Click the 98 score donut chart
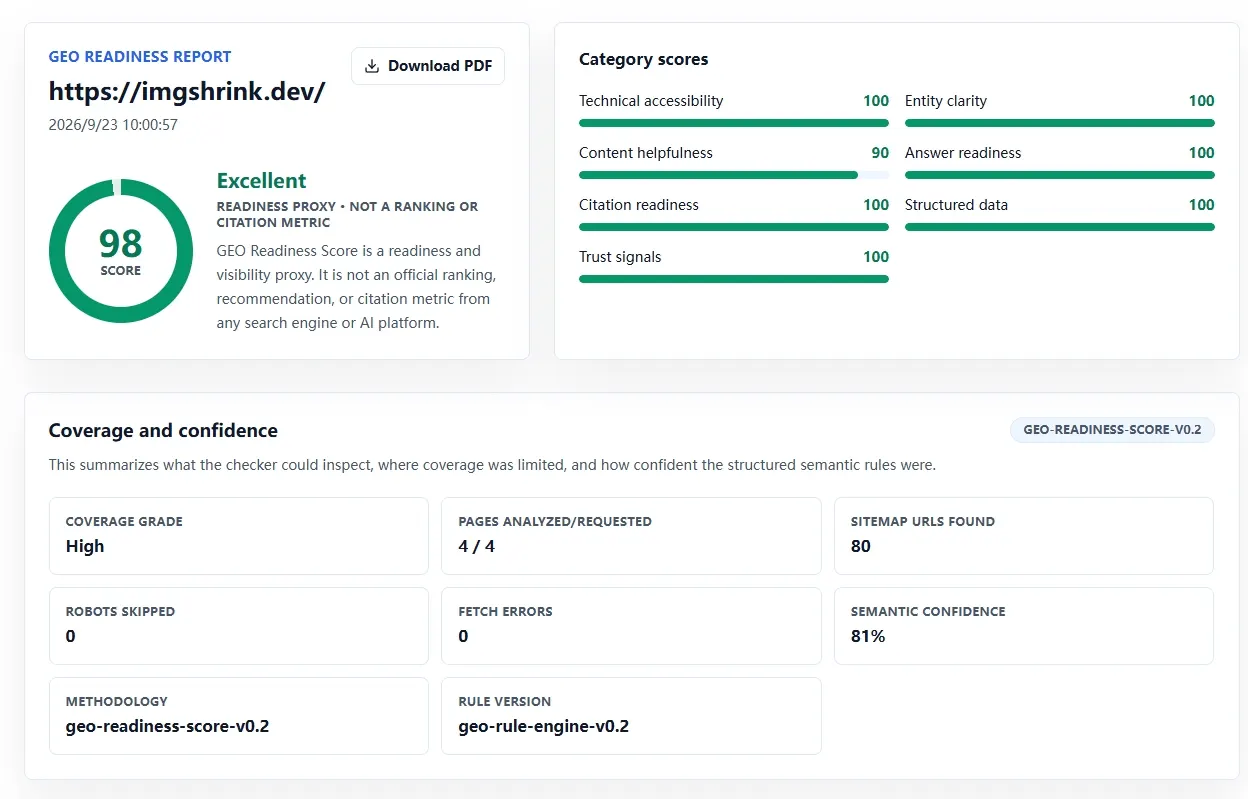This screenshot has width=1248, height=799. point(121,251)
